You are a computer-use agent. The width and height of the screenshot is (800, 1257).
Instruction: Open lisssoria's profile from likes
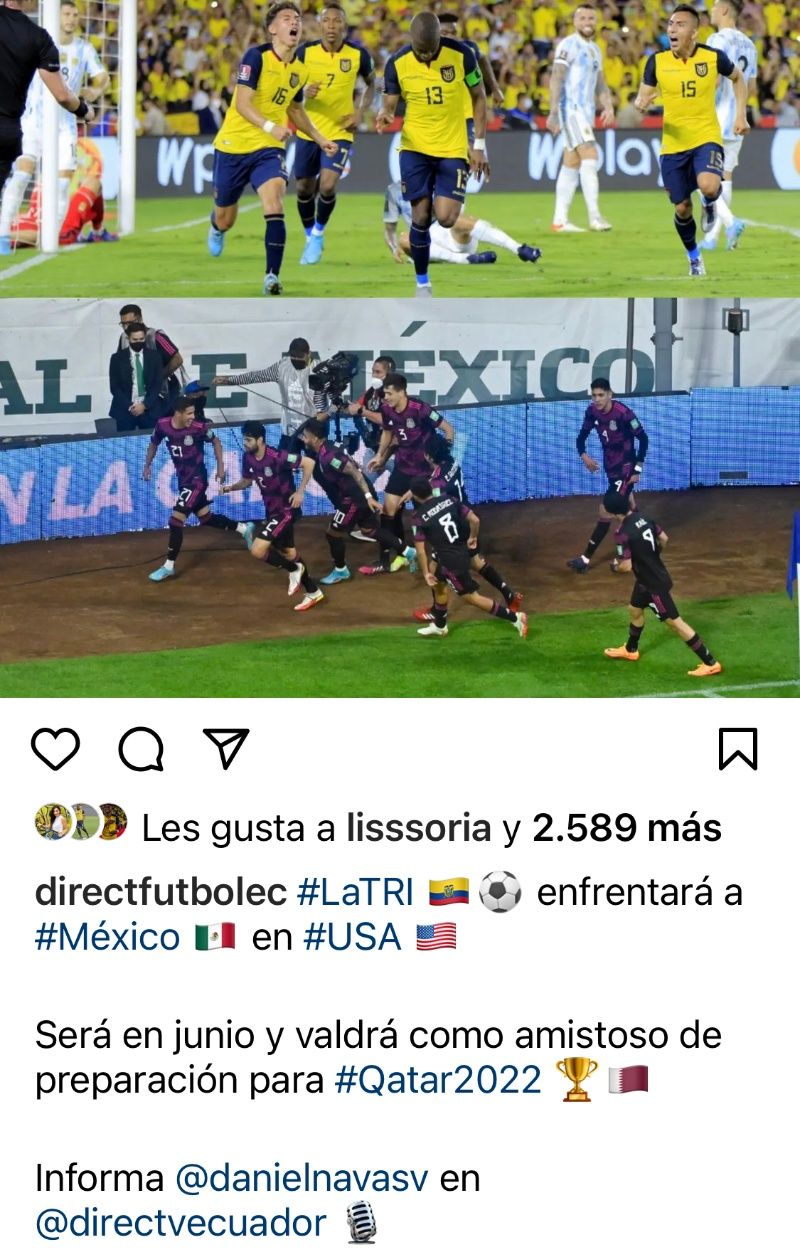pos(418,828)
